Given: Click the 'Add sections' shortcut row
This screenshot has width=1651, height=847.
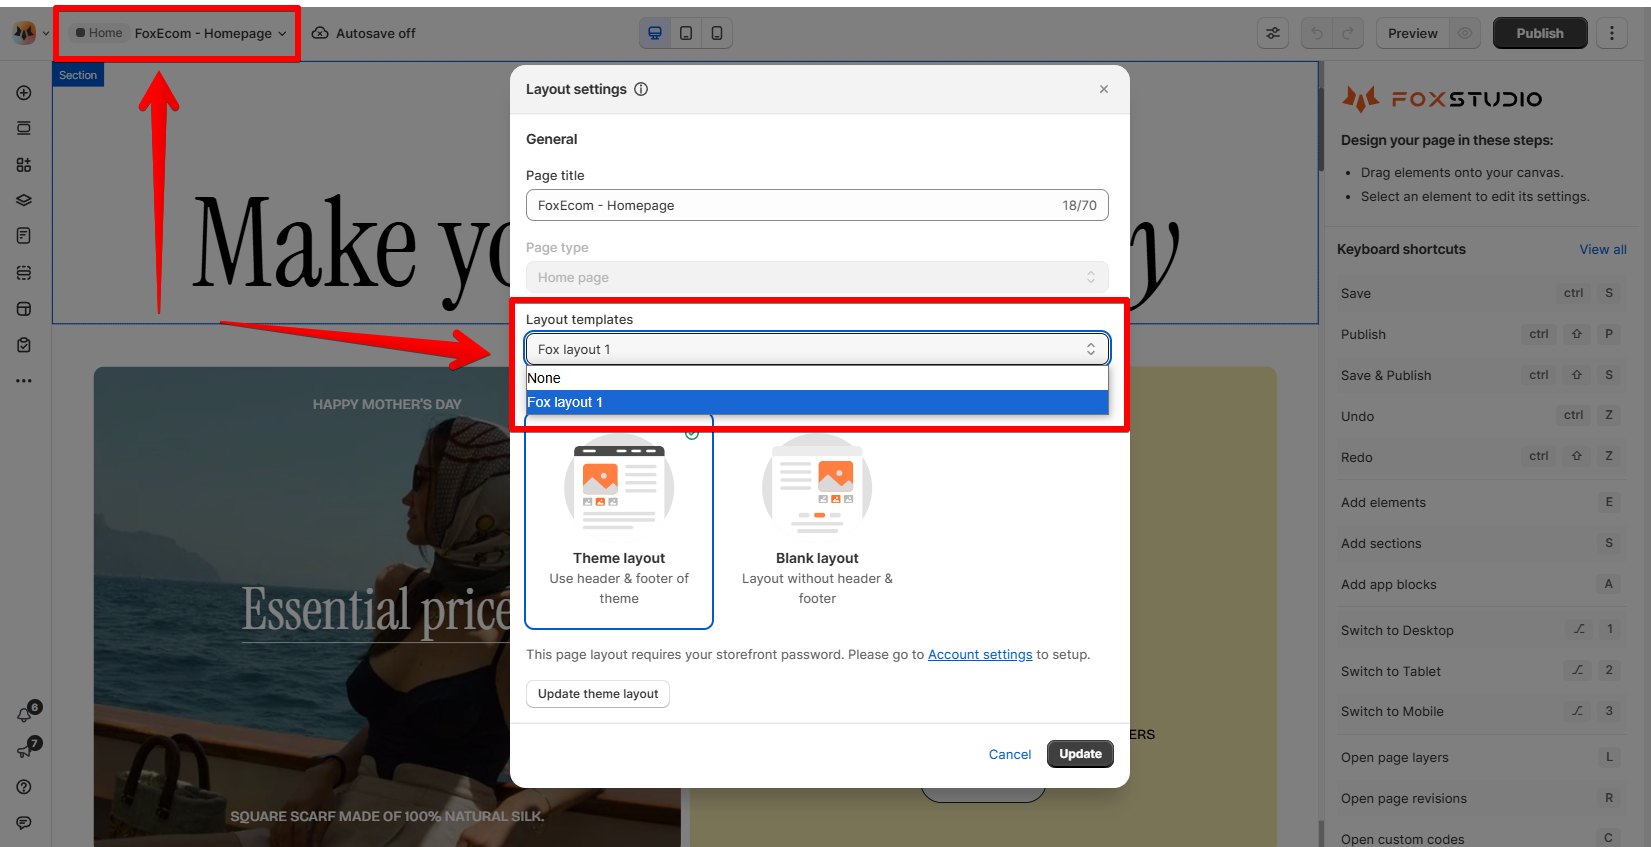Looking at the screenshot, I should tap(1482, 543).
